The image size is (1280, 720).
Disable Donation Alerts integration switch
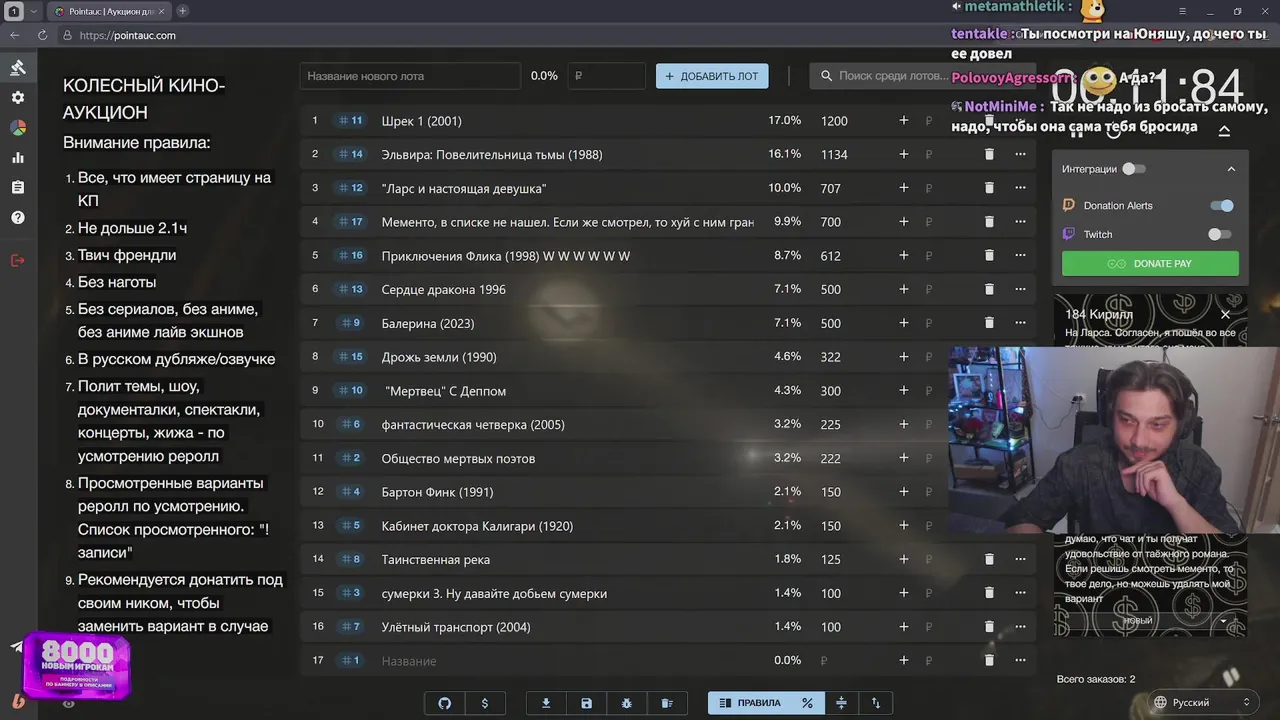(1221, 206)
